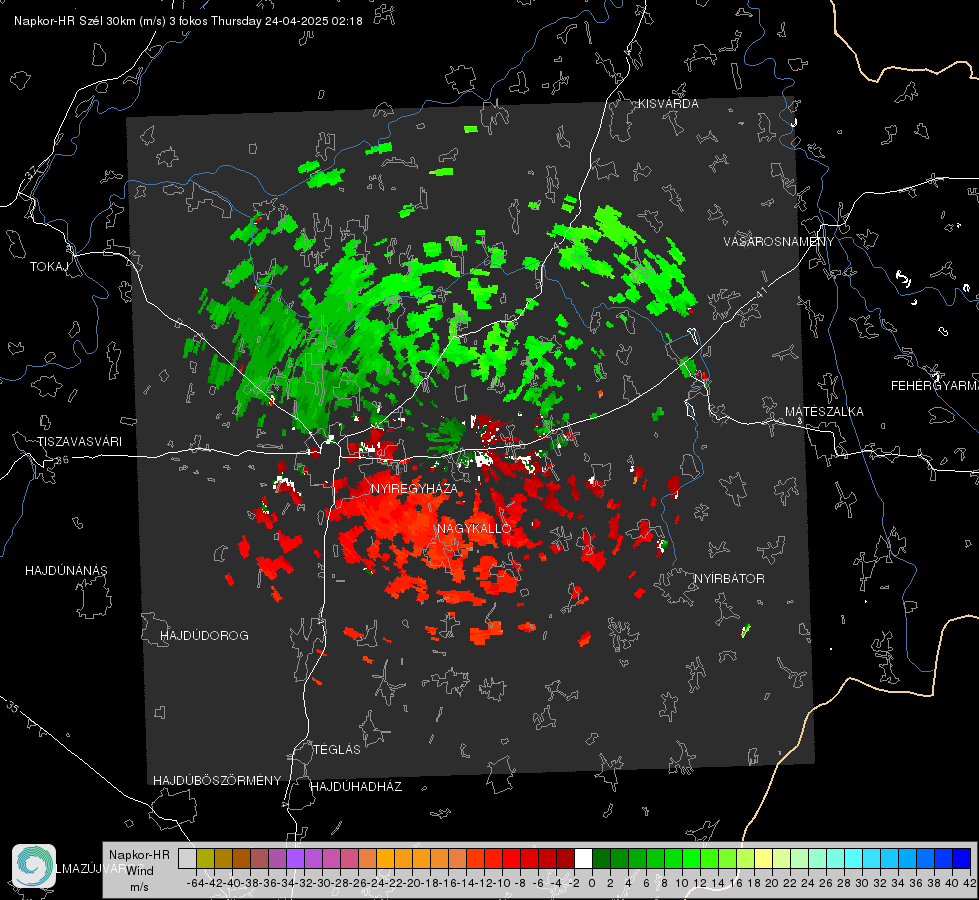Click the FEHÉRGYARMAT label at right edge
This screenshot has height=900, width=979.
click(934, 386)
